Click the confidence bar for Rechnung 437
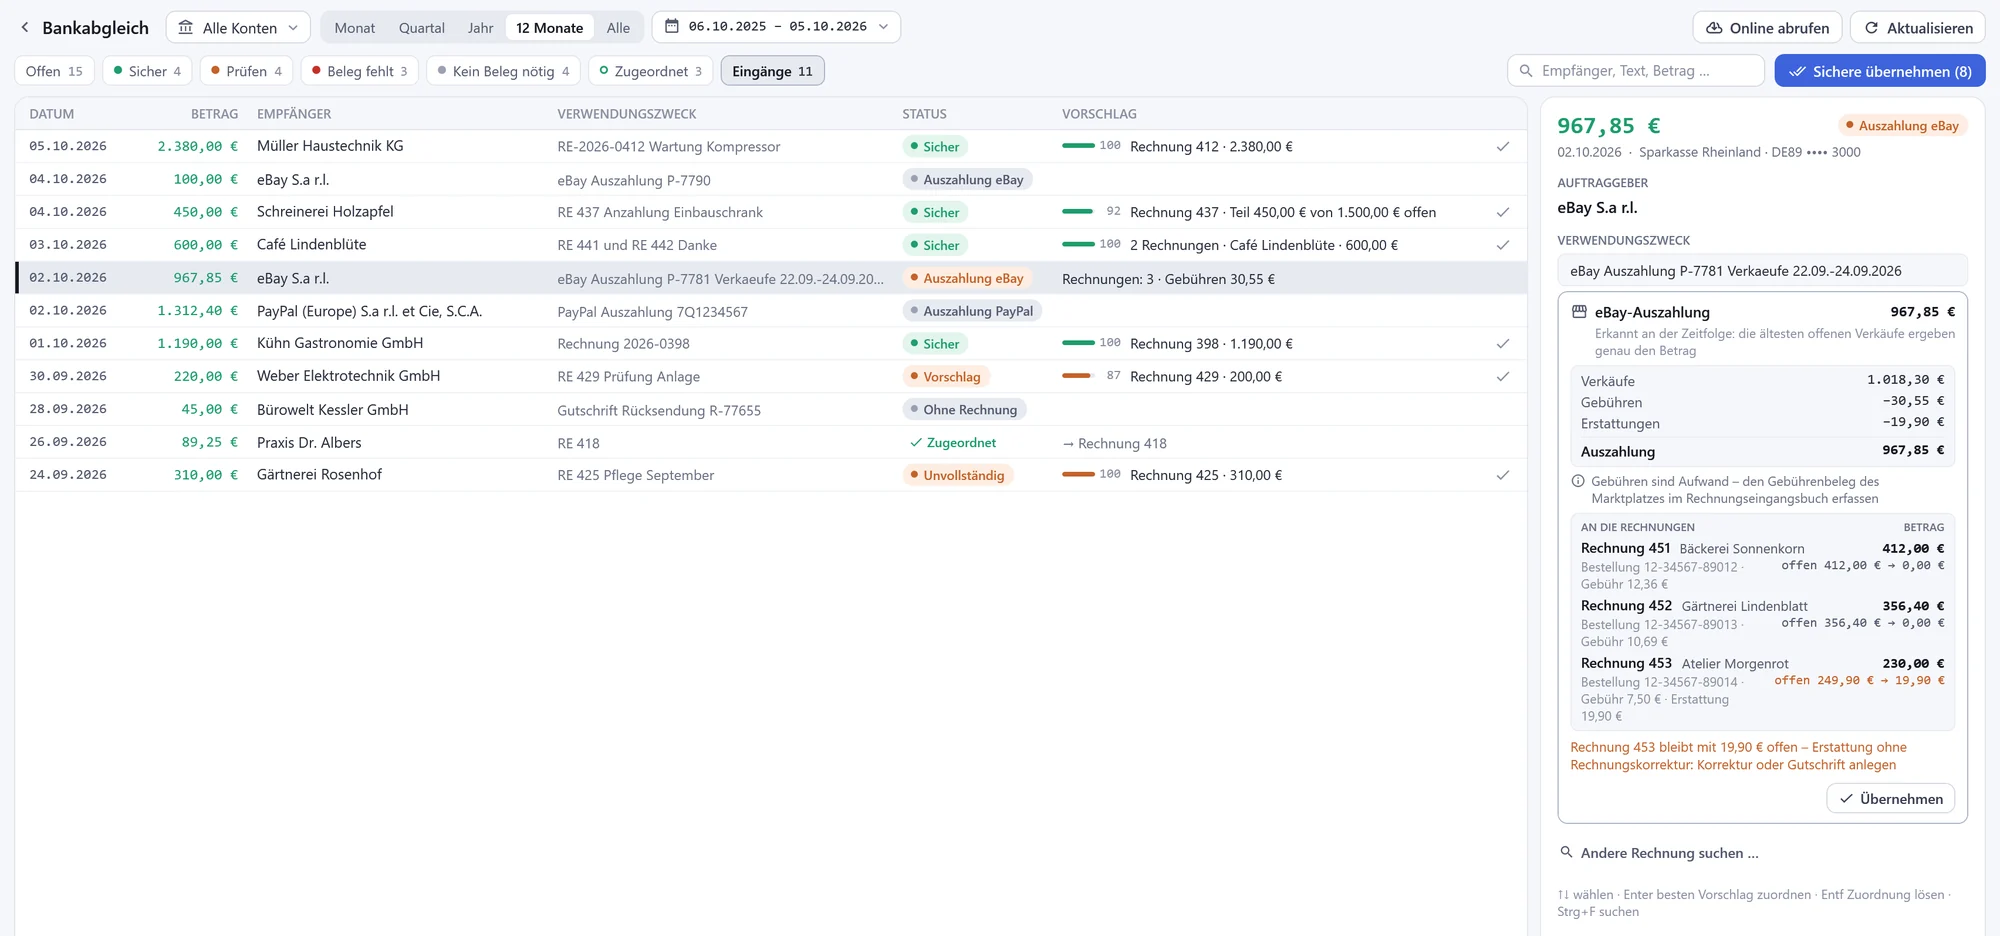Screen dimensions: 2000x936 tap(1077, 212)
